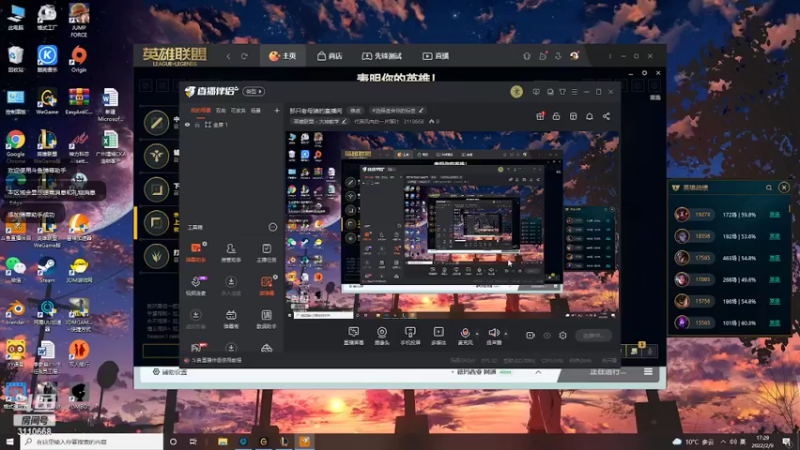Search in the 英雄战绩 panel
Image resolution: width=800 pixels, height=450 pixels.
click(x=768, y=188)
